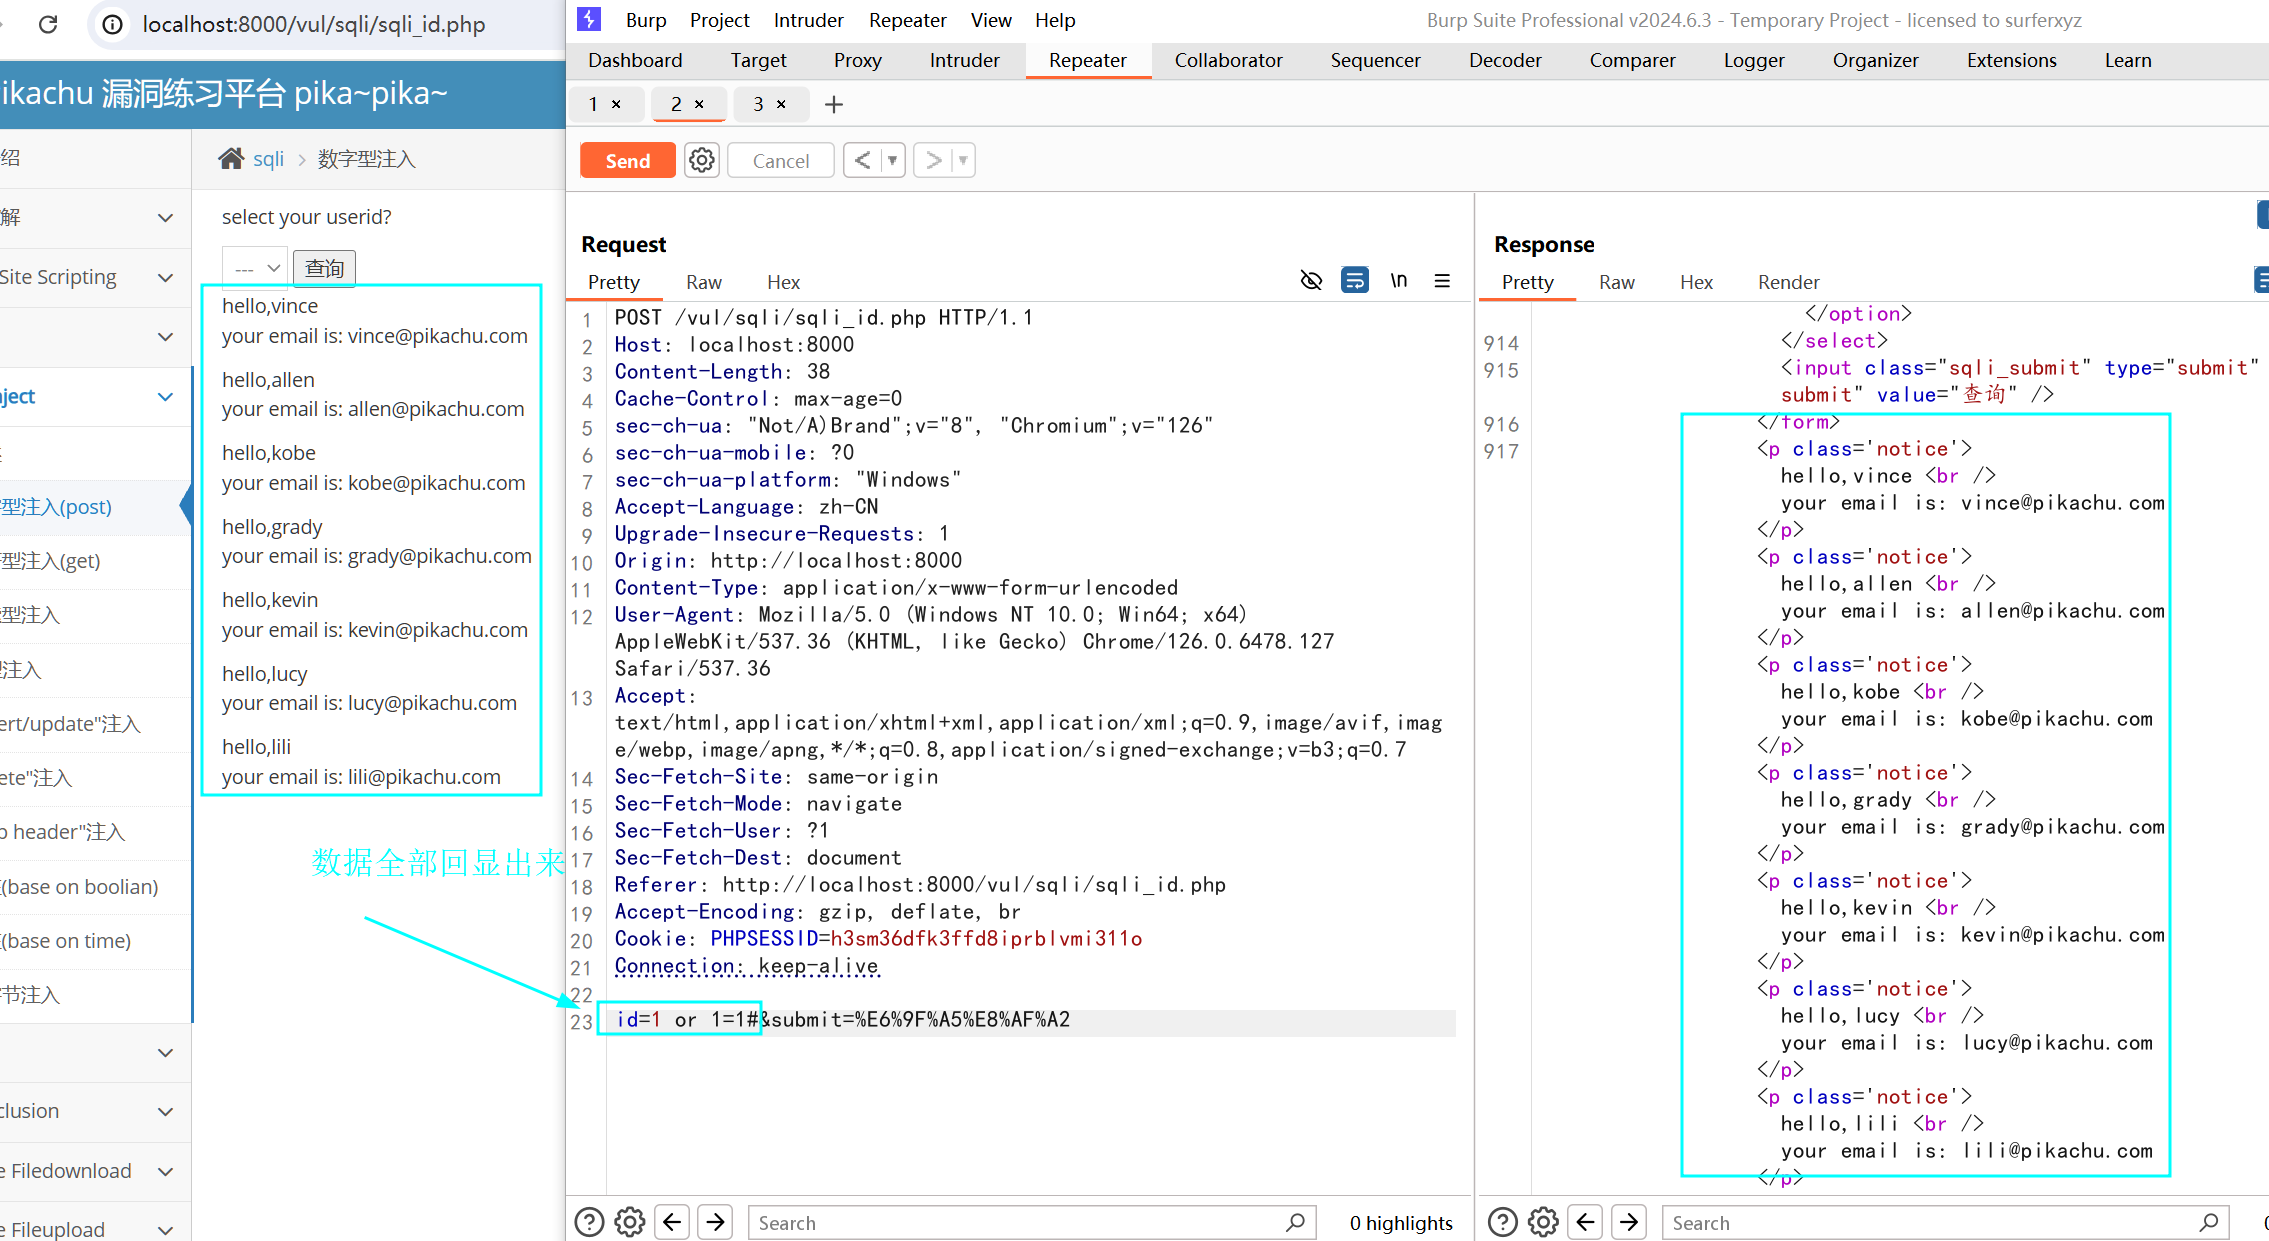
Task: Open the Intruder menu
Action: click(x=808, y=20)
